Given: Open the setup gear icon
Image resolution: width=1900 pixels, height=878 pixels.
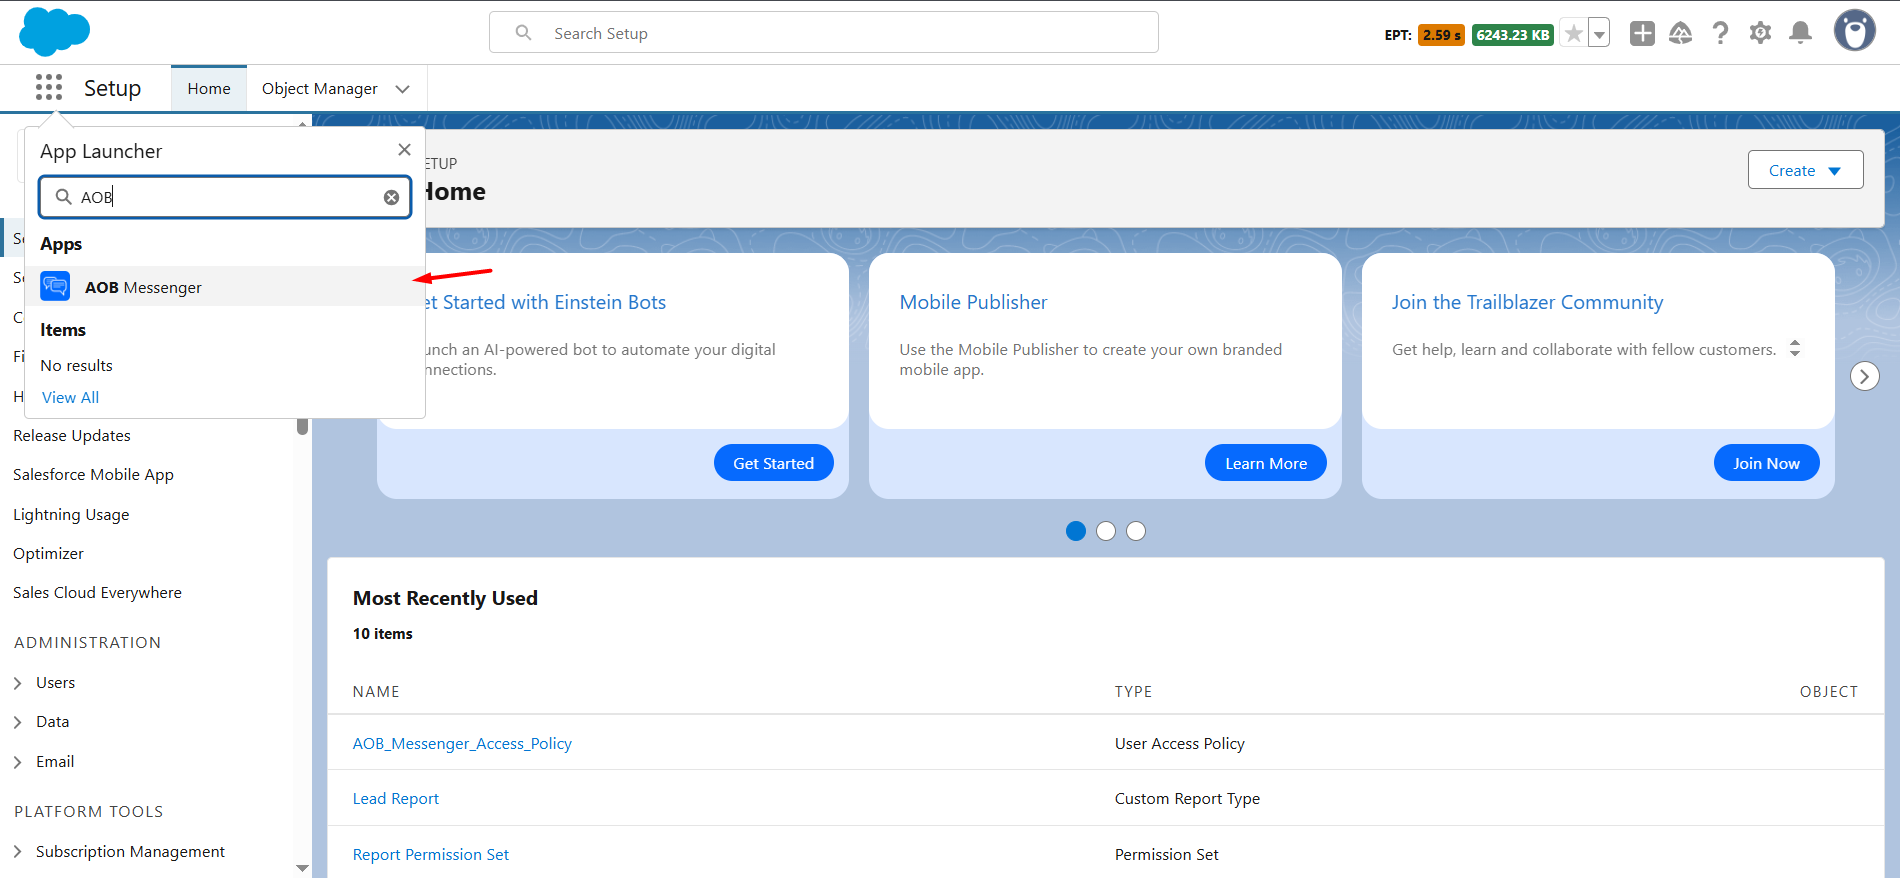Looking at the screenshot, I should point(1760,34).
